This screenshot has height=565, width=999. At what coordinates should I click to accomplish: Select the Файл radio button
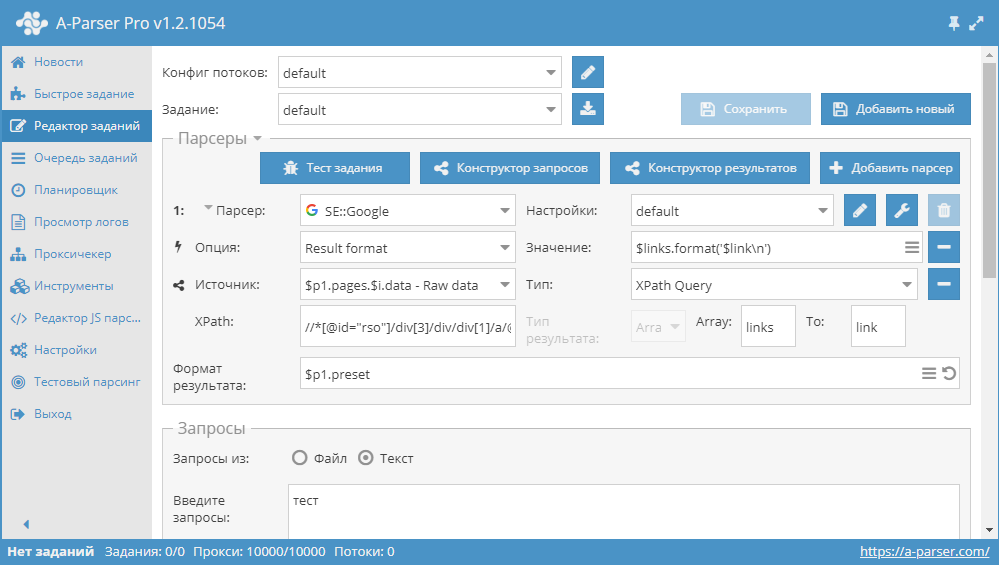(299, 458)
